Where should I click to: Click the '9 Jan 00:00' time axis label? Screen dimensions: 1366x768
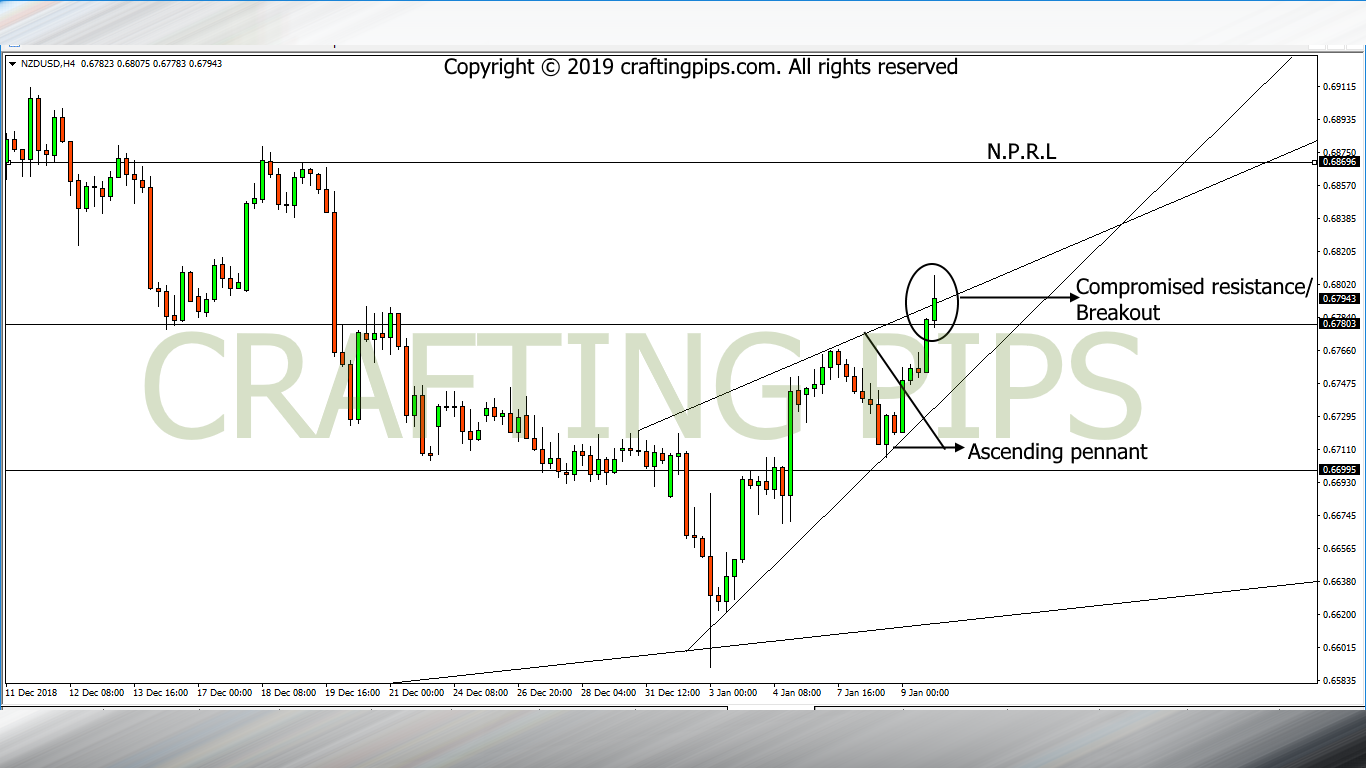[x=927, y=692]
